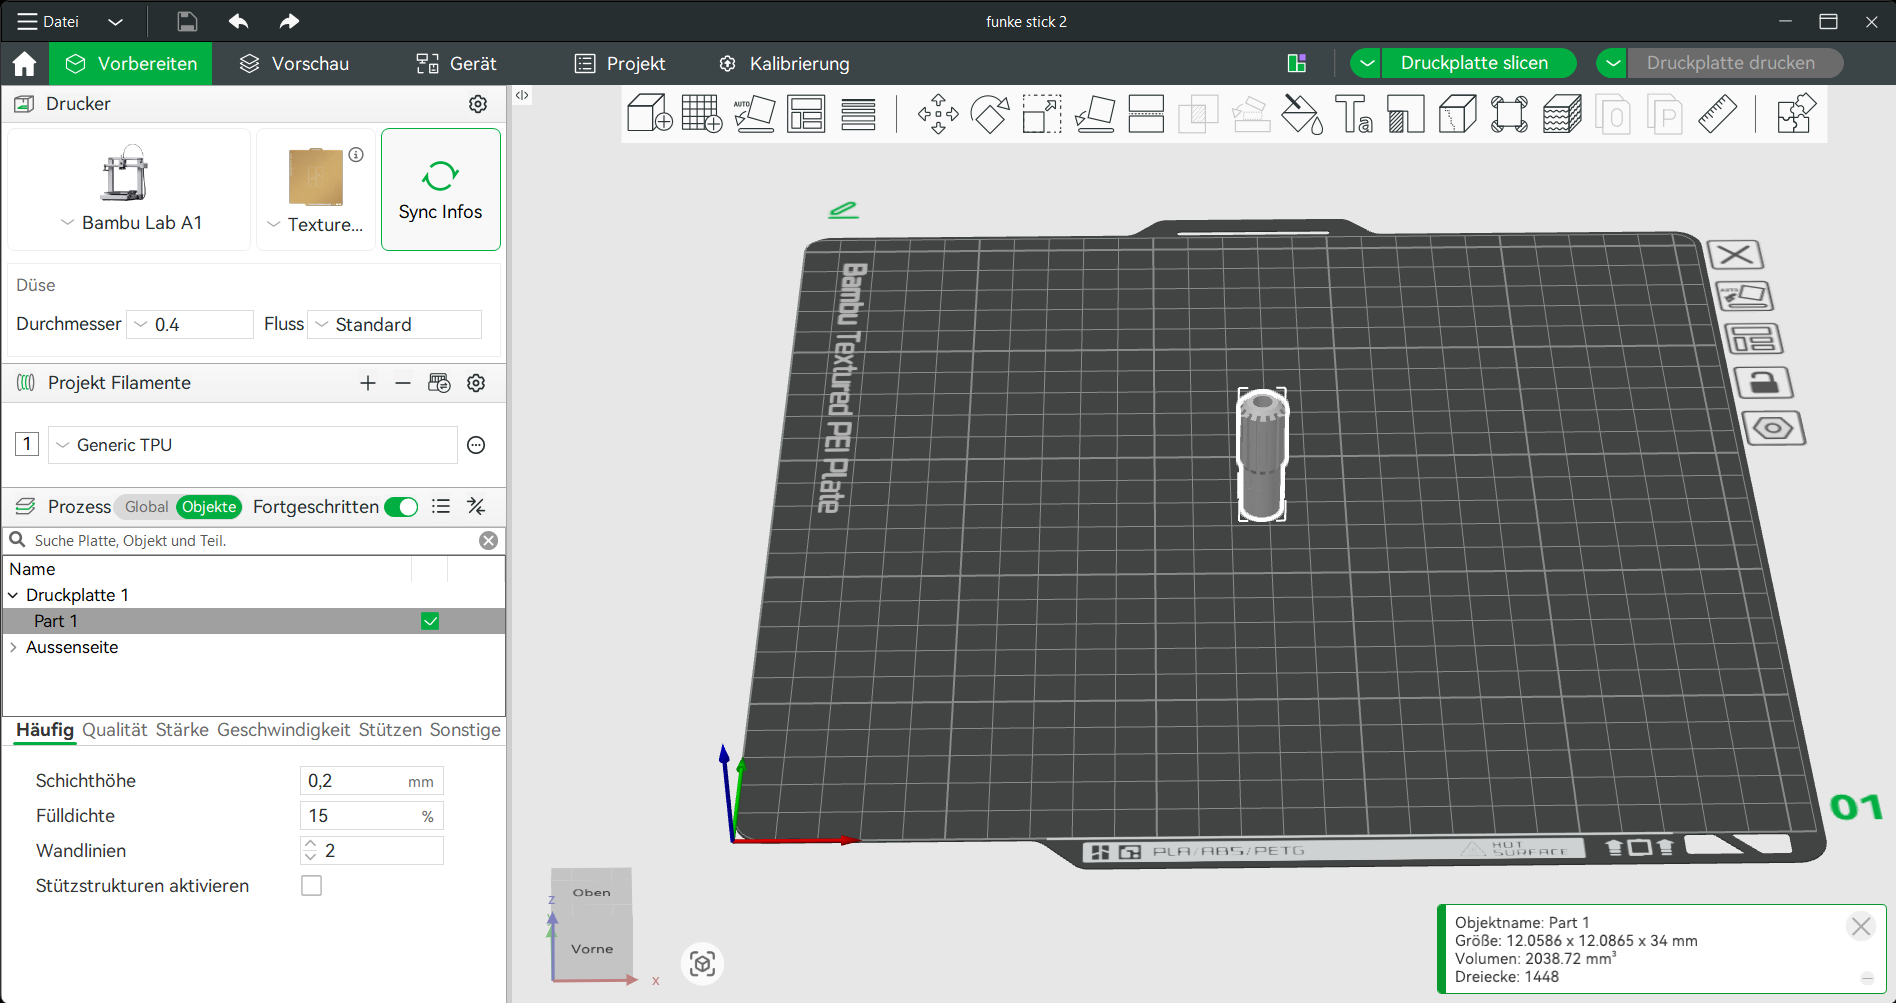Image resolution: width=1896 pixels, height=1003 pixels.
Task: Switch to the Qualität settings tab
Action: pyautogui.click(x=115, y=730)
